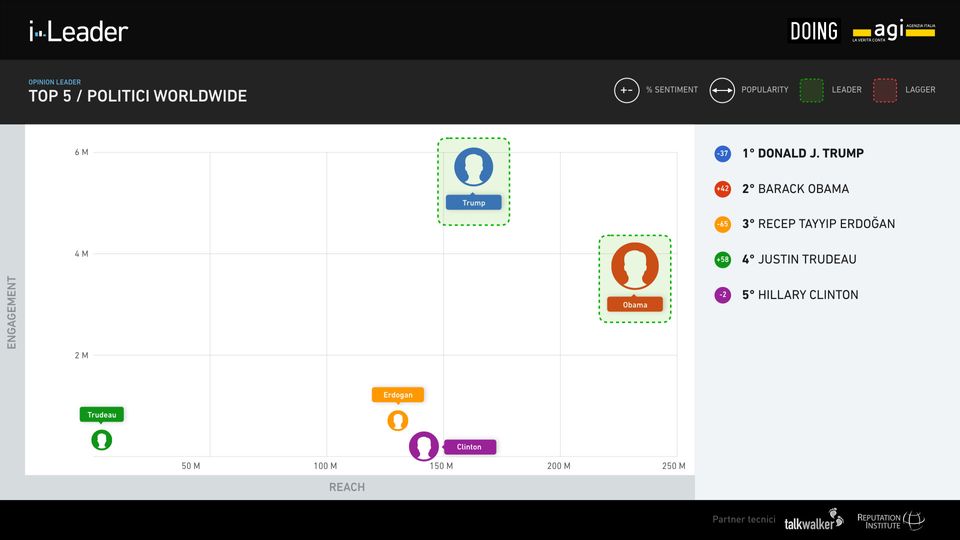Image resolution: width=960 pixels, height=540 pixels.
Task: Open the Reputation Institute partner logo
Action: tap(890, 520)
